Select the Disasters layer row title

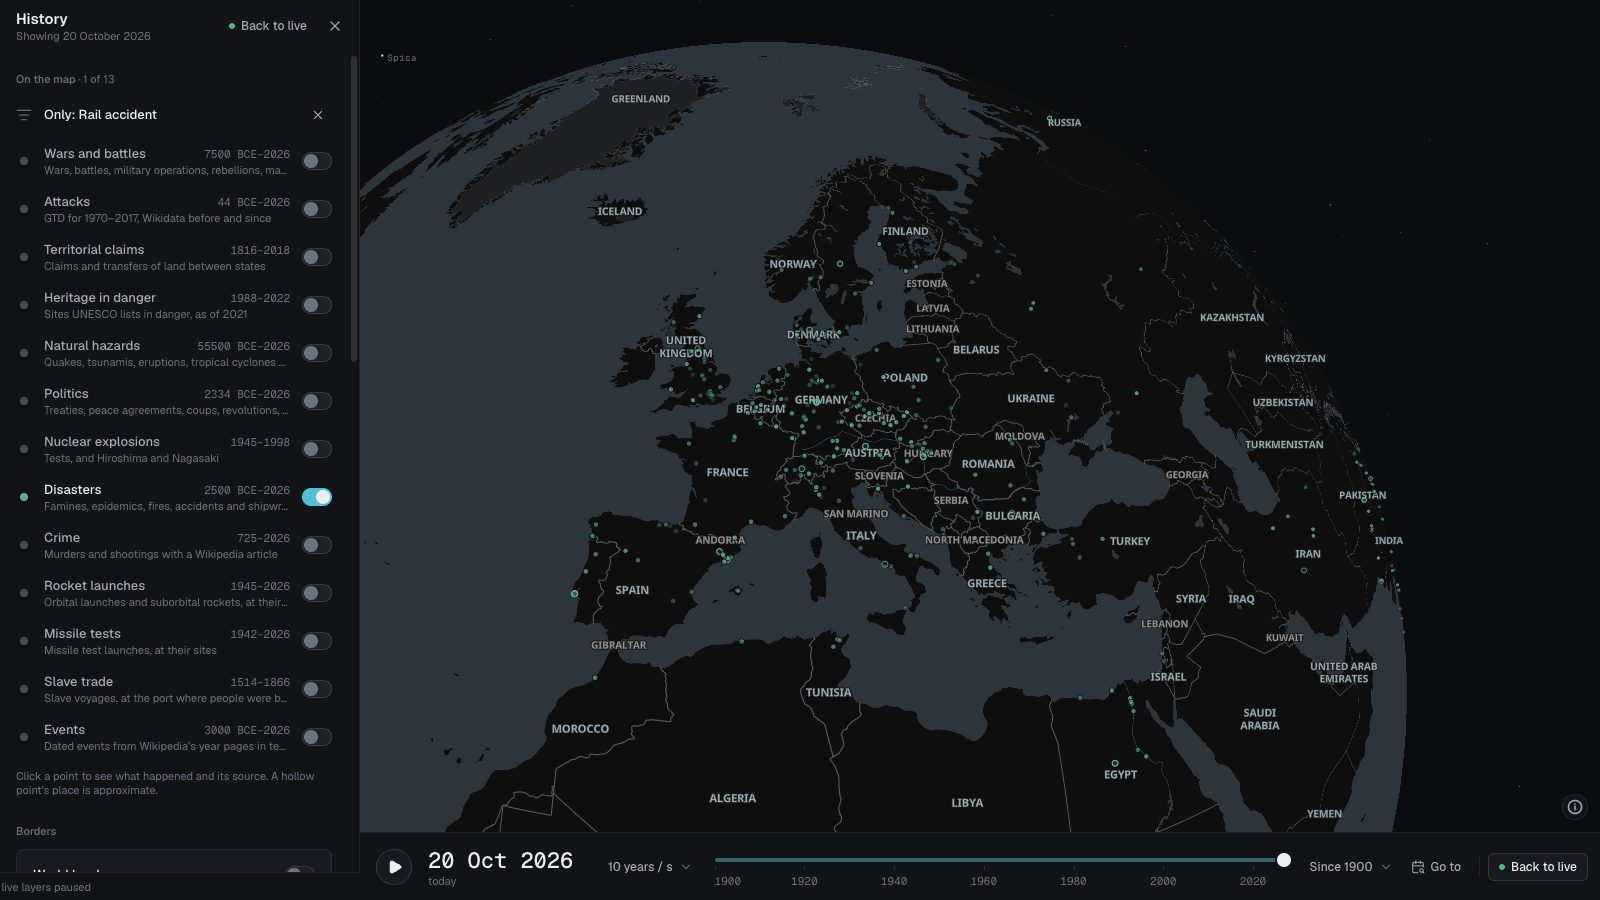point(72,490)
